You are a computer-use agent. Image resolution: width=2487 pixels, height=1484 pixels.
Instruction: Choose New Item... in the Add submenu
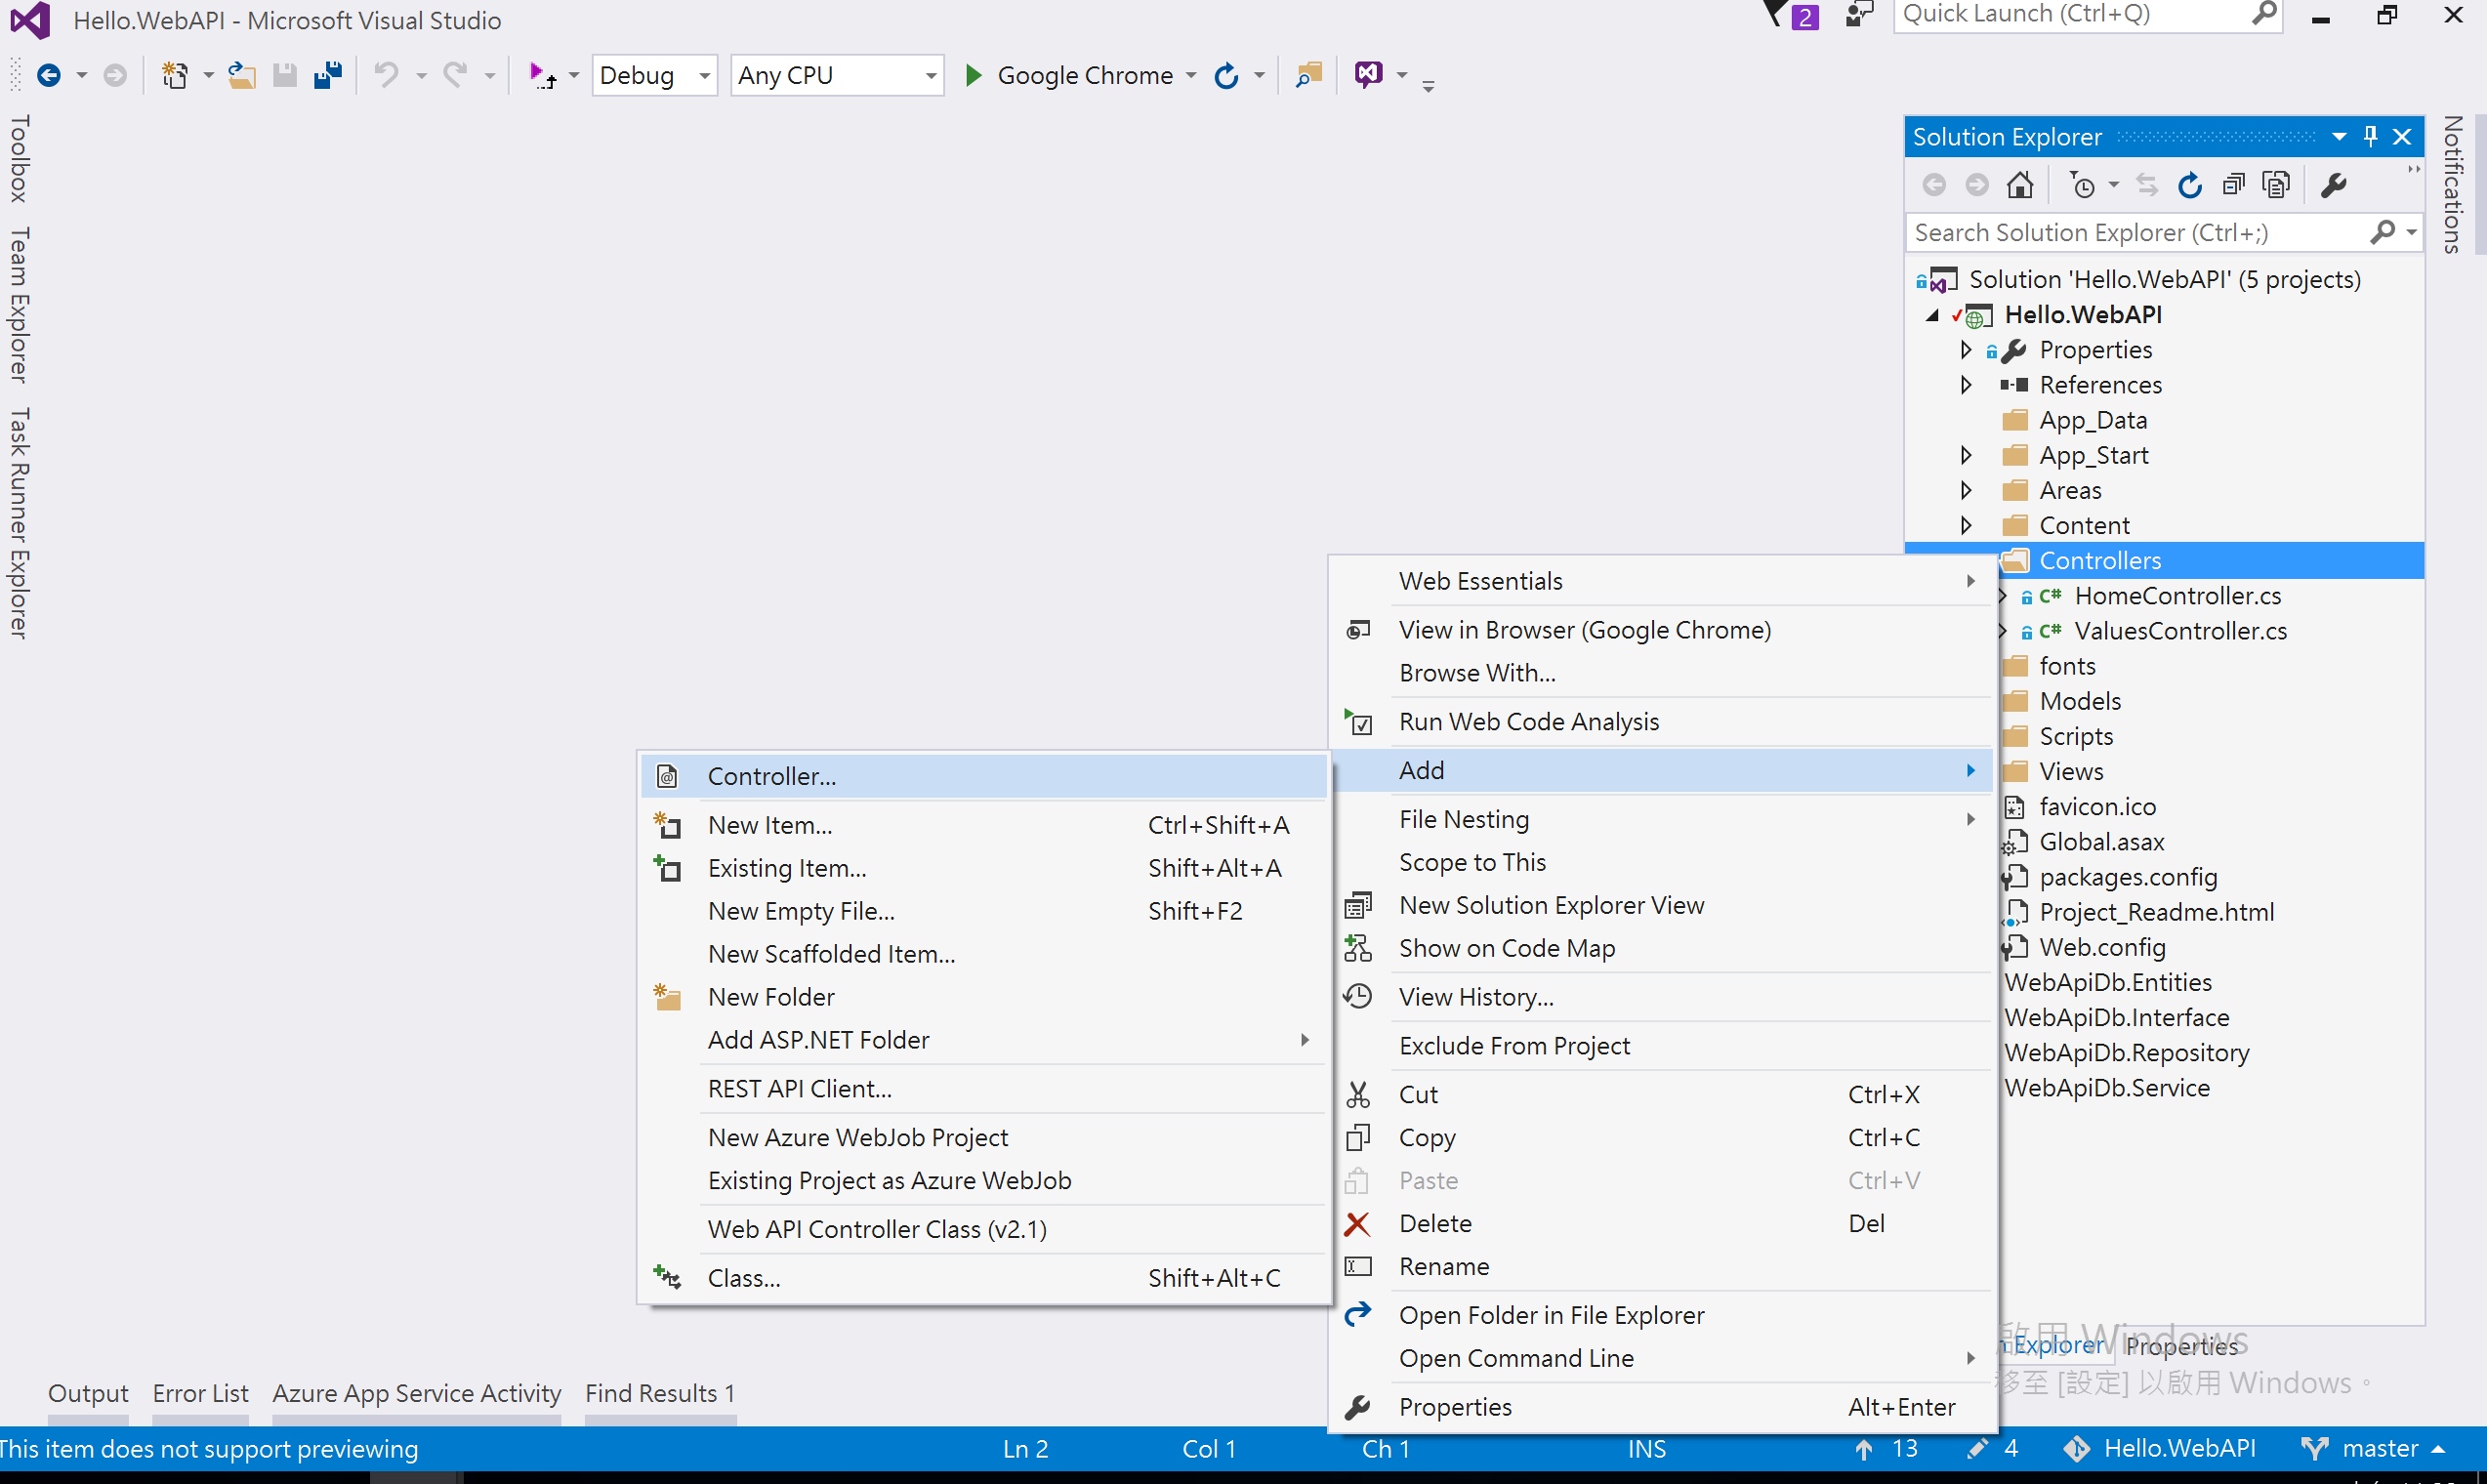click(x=983, y=825)
